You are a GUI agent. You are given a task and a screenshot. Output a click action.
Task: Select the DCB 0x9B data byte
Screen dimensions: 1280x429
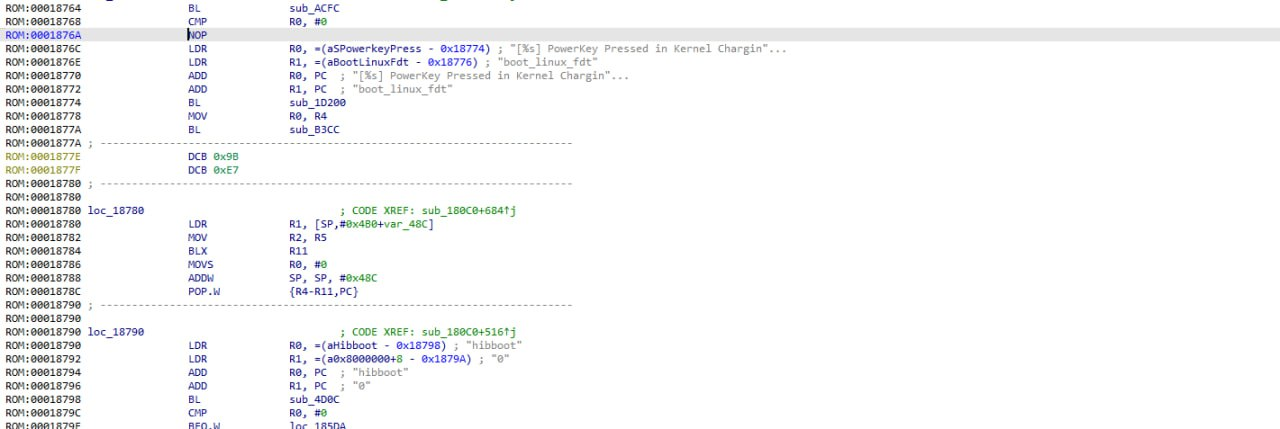(x=213, y=157)
